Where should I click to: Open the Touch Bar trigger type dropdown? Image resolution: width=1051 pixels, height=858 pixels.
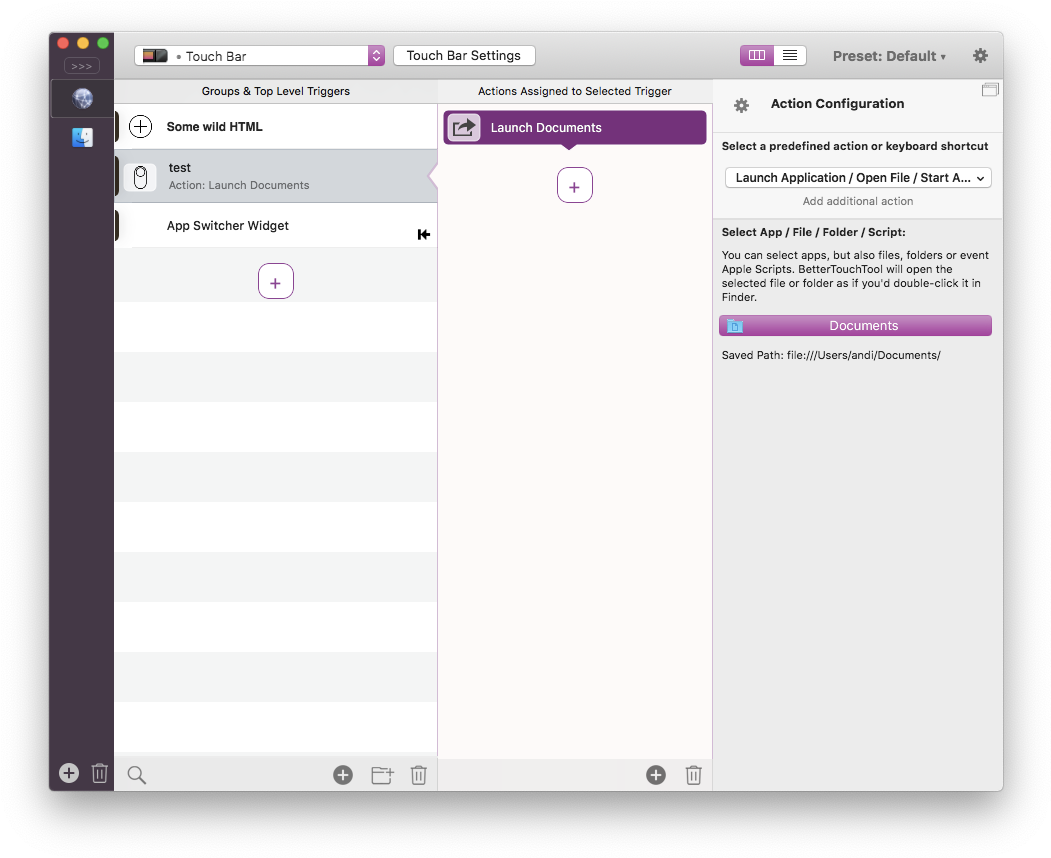tap(259, 56)
